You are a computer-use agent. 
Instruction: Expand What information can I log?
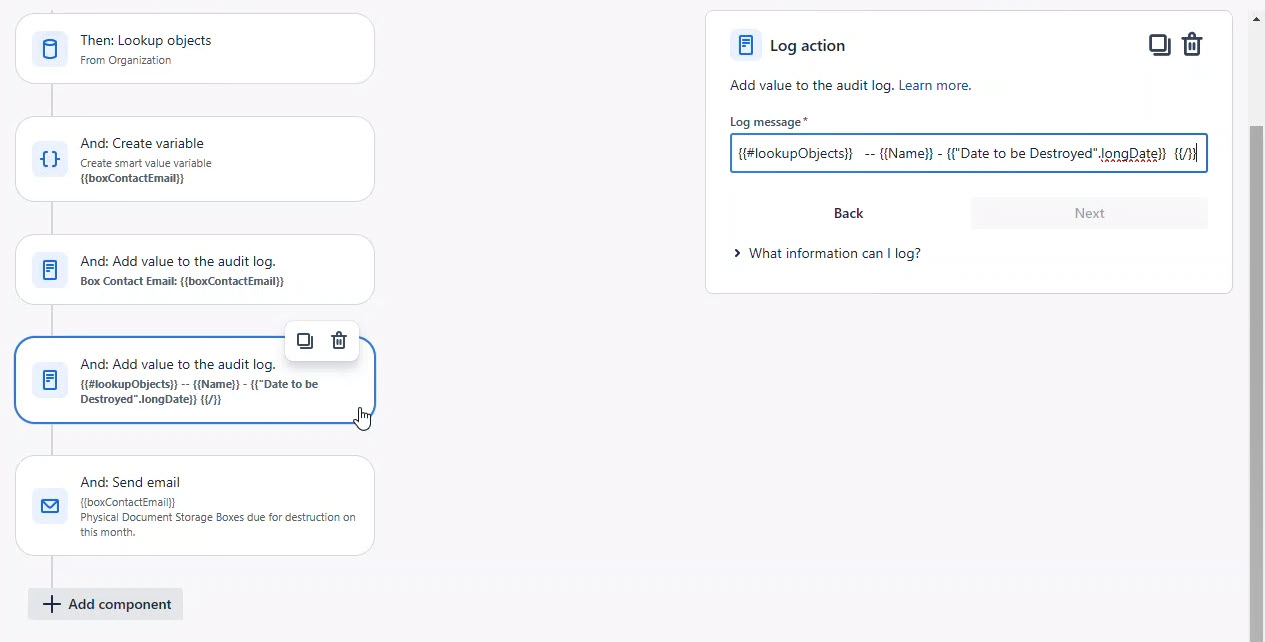(826, 253)
